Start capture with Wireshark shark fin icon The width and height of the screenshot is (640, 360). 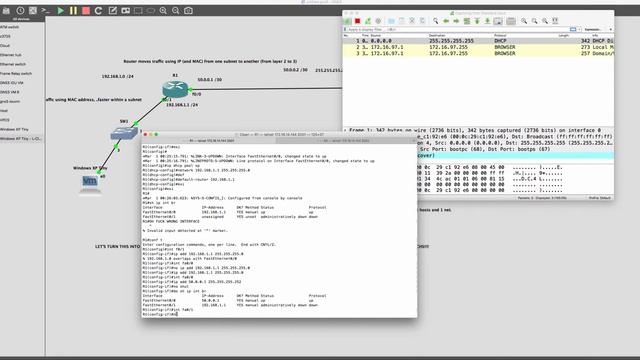(x=347, y=21)
